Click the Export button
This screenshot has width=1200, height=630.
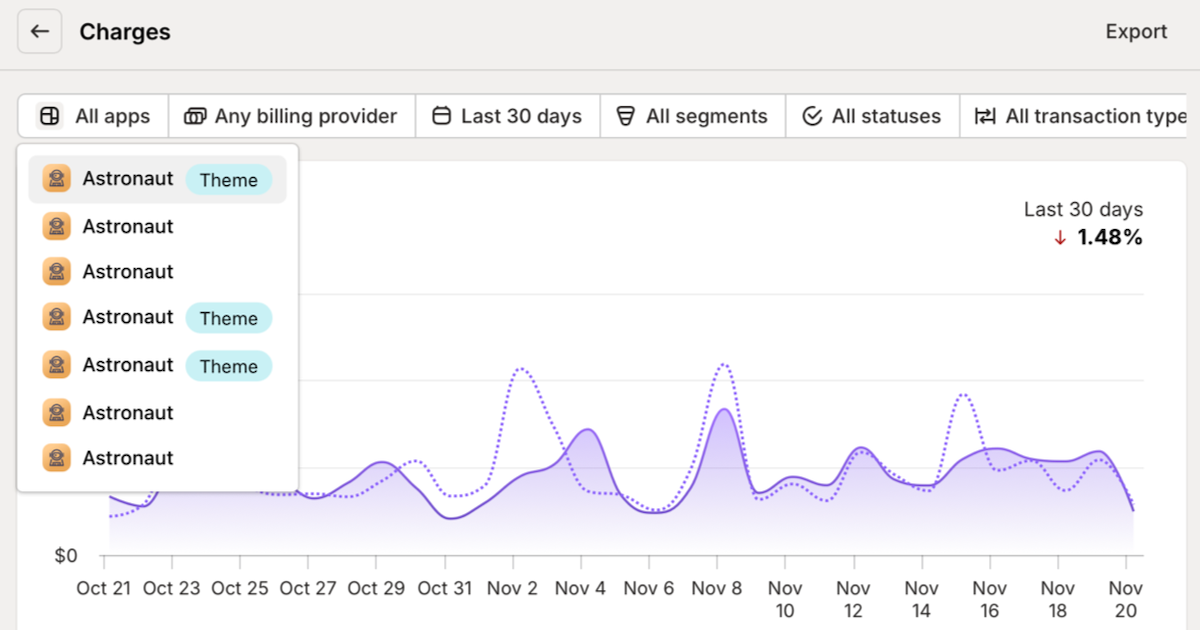pos(1136,32)
